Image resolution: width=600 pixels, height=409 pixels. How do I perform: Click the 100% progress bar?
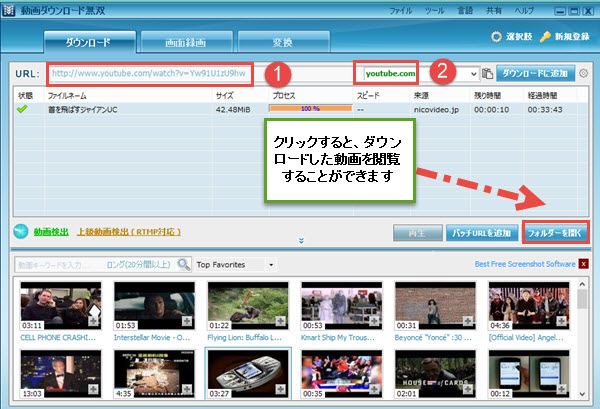coord(311,109)
